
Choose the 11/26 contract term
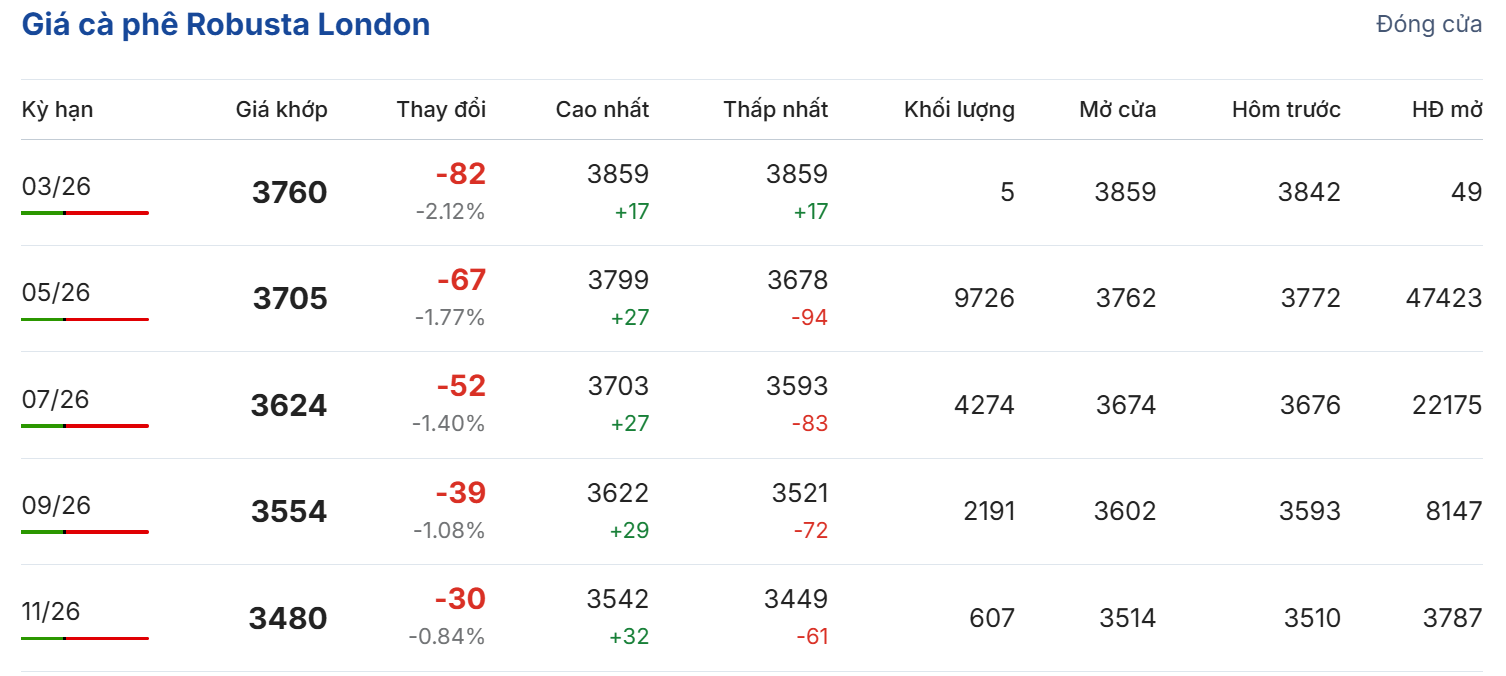pos(51,611)
